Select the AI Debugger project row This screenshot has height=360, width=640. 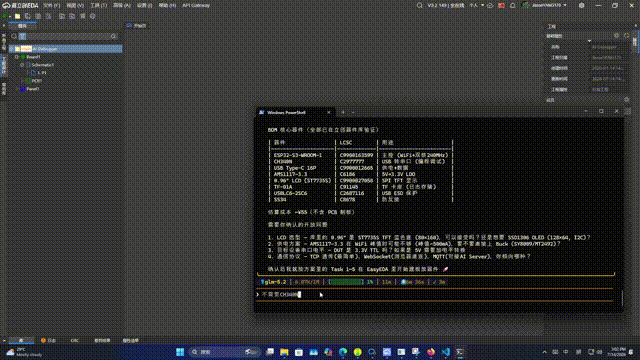point(66,49)
